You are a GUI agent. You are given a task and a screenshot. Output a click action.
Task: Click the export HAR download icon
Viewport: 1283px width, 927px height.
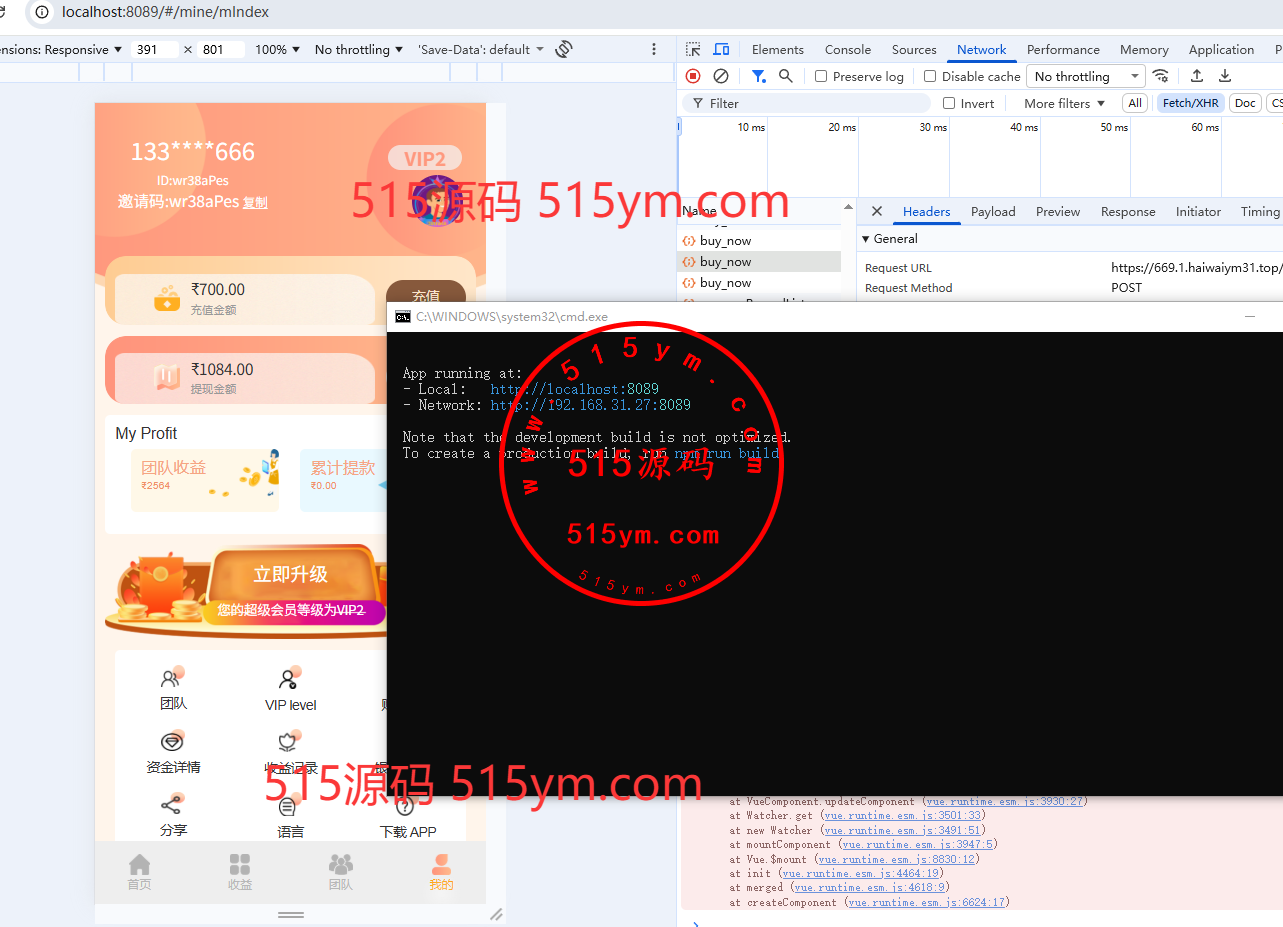[1224, 76]
